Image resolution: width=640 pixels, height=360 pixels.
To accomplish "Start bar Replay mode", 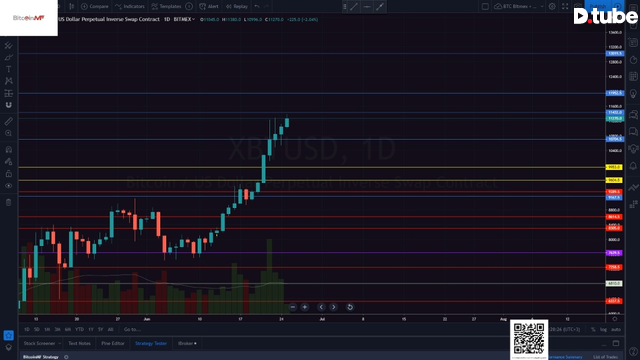I will [x=237, y=7].
